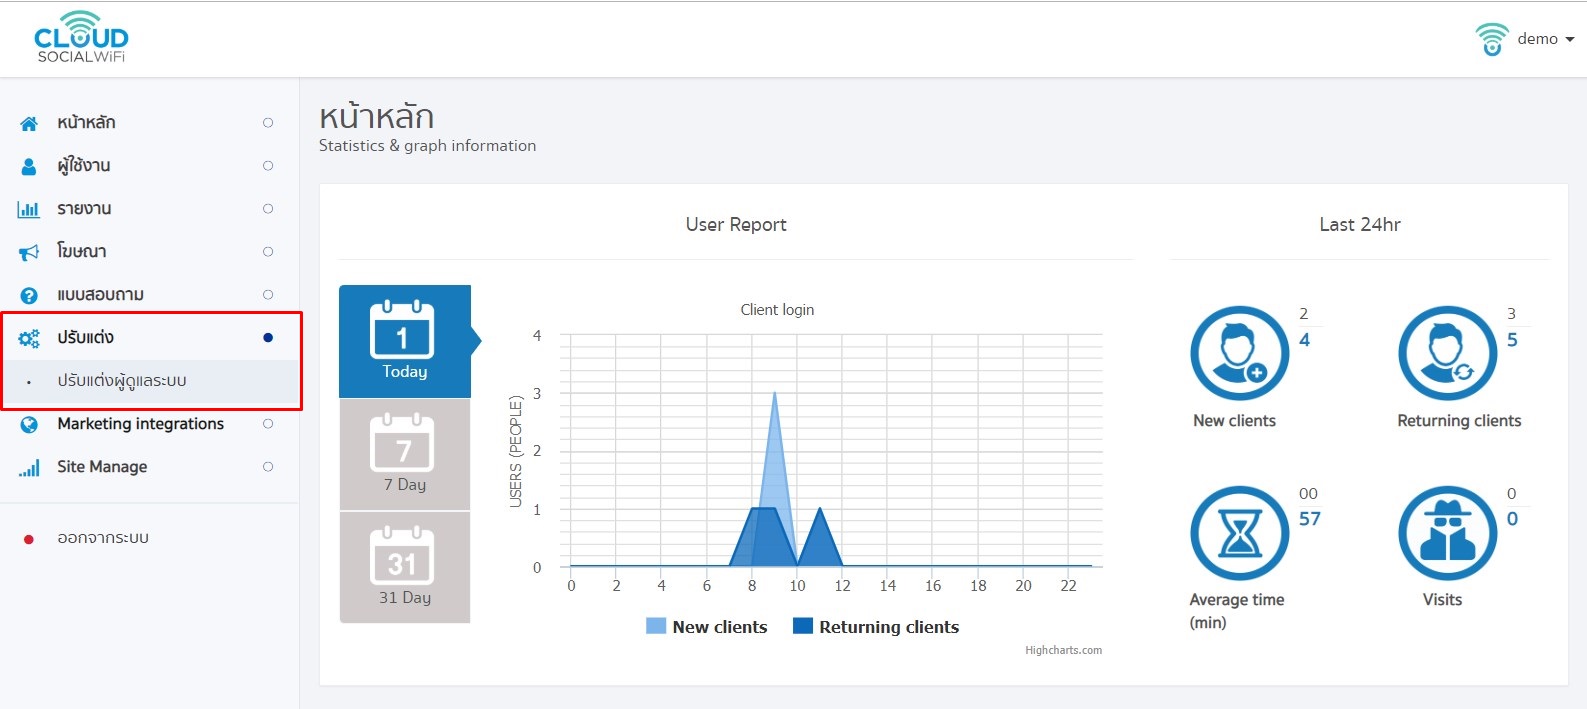Expand หน้าหลัก using its circle indicator
Viewport: 1587px width, 709px height.
click(268, 123)
